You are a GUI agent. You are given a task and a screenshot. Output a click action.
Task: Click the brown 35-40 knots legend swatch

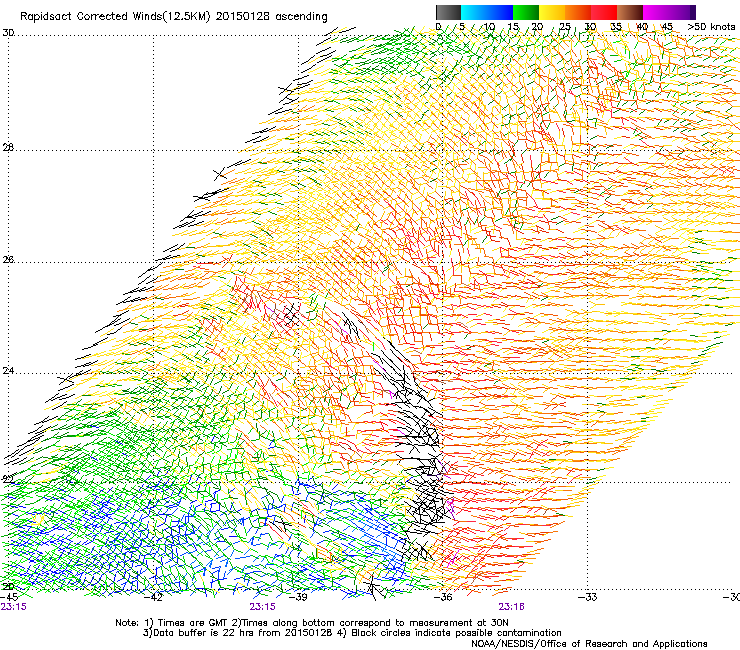point(630,12)
